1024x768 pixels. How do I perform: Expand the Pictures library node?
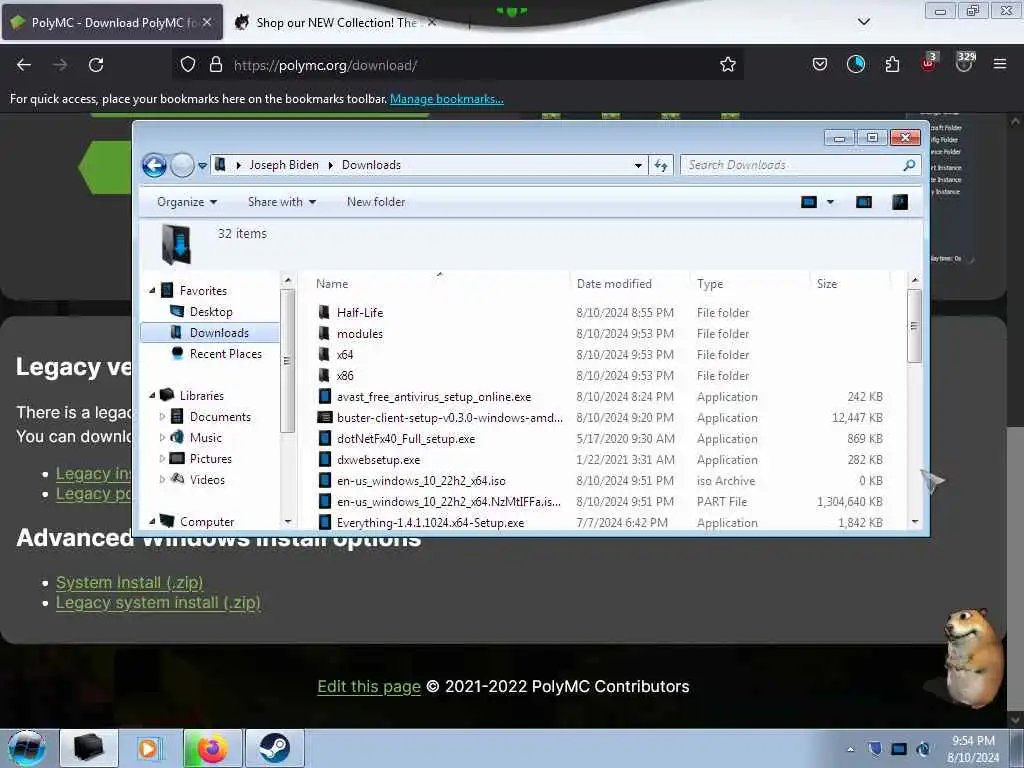pyautogui.click(x=162, y=458)
